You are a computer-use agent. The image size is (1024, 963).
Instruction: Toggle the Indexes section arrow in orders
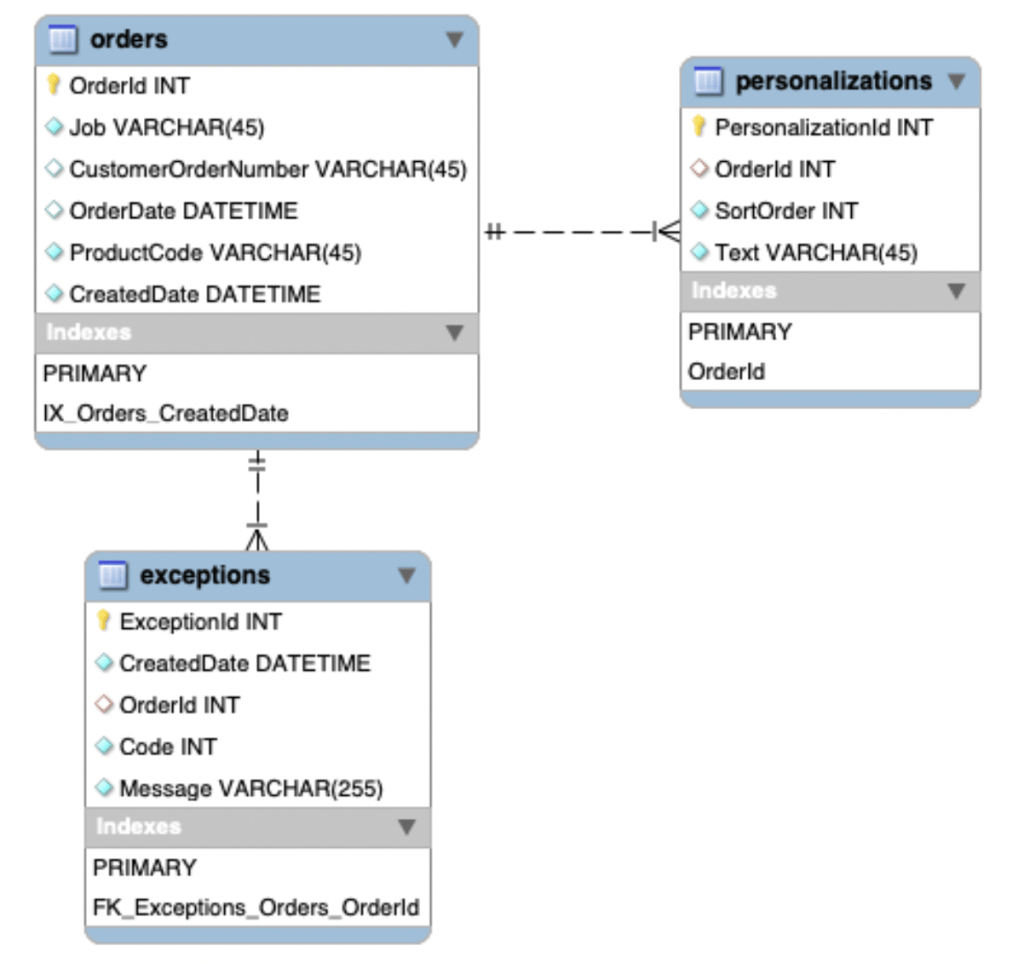[455, 333]
